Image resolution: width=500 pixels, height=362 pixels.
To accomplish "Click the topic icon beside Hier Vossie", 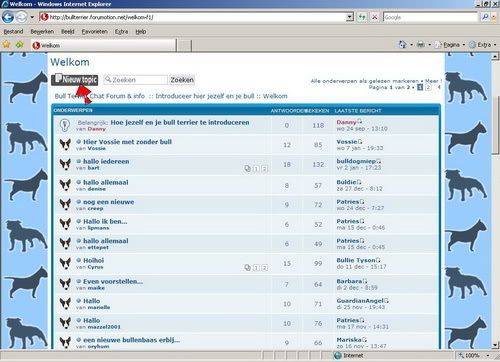I will pyautogui.click(x=65, y=145).
